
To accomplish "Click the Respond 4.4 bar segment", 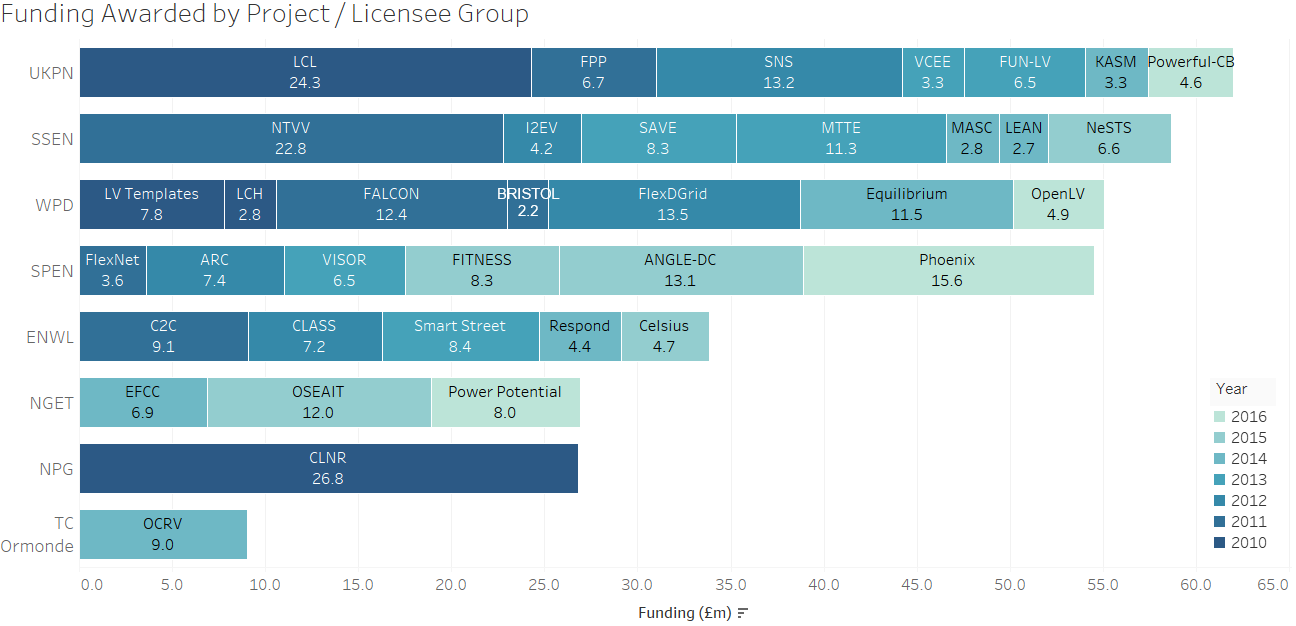I will click(580, 336).
